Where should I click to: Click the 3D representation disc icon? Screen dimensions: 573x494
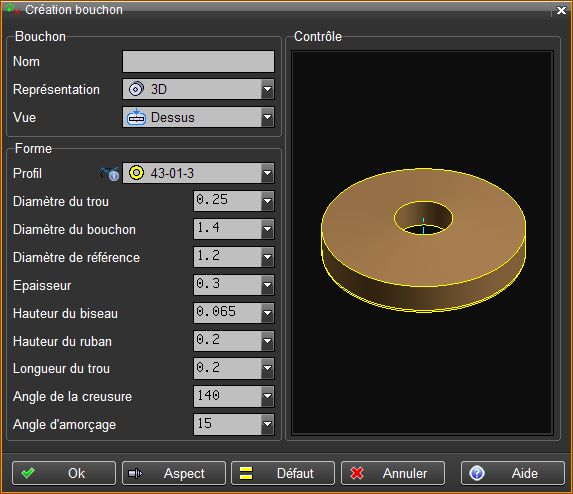click(136, 89)
